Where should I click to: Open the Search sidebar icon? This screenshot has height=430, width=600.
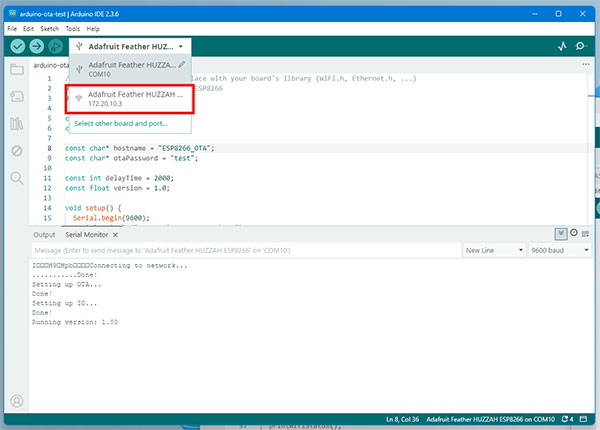coord(17,178)
